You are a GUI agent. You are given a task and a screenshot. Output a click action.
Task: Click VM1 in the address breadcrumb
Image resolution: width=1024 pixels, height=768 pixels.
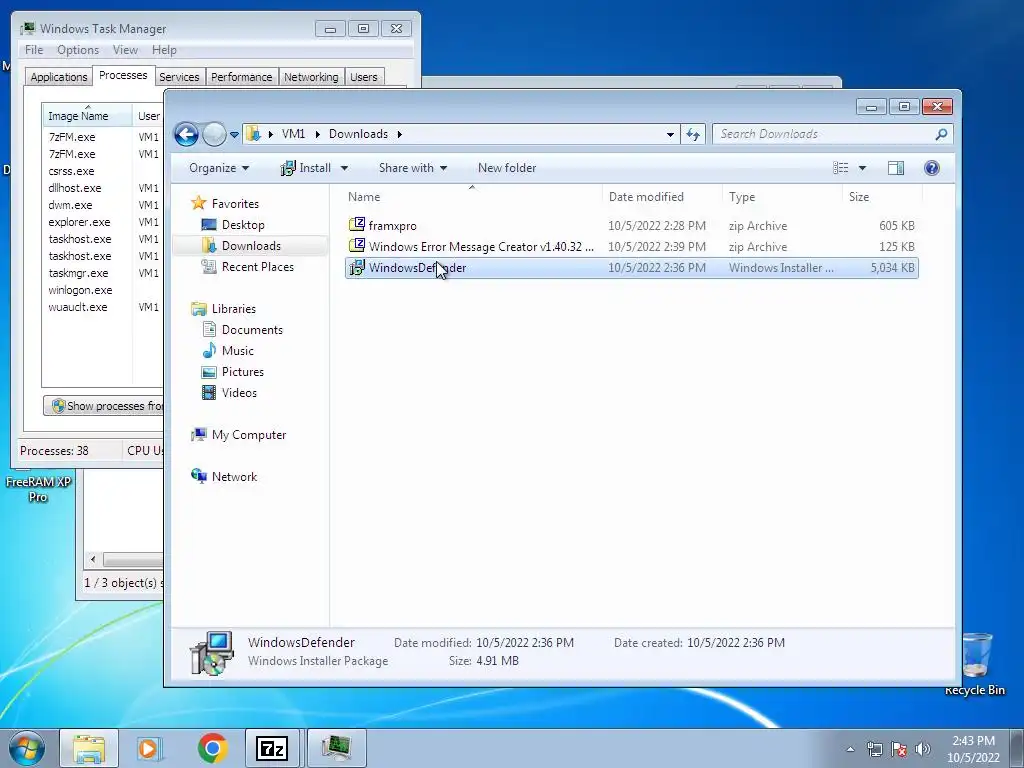coord(293,134)
